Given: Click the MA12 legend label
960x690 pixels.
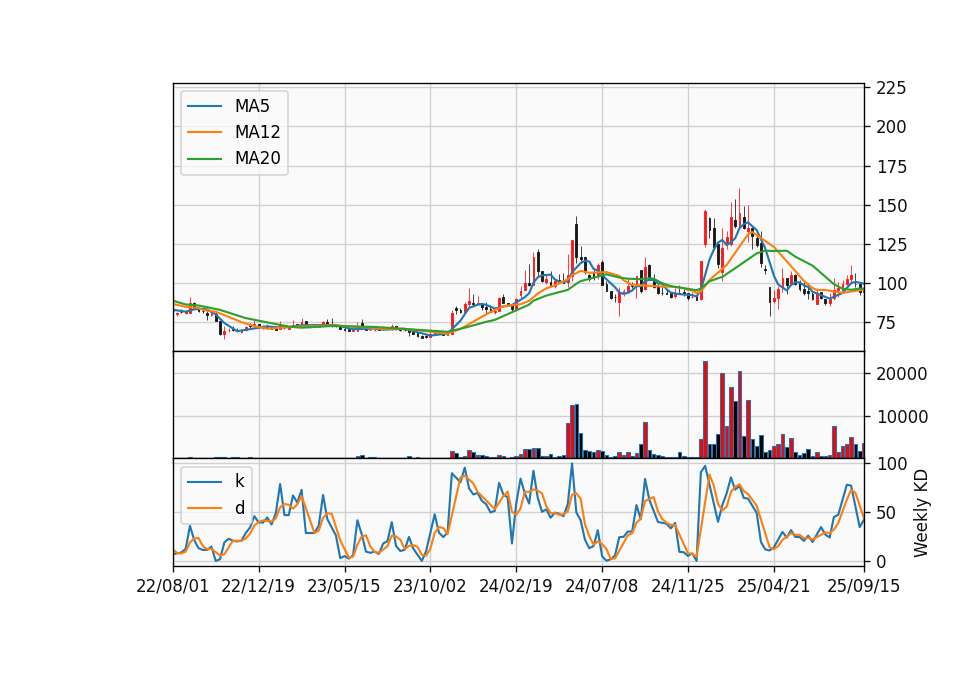Looking at the screenshot, I should point(257,132).
